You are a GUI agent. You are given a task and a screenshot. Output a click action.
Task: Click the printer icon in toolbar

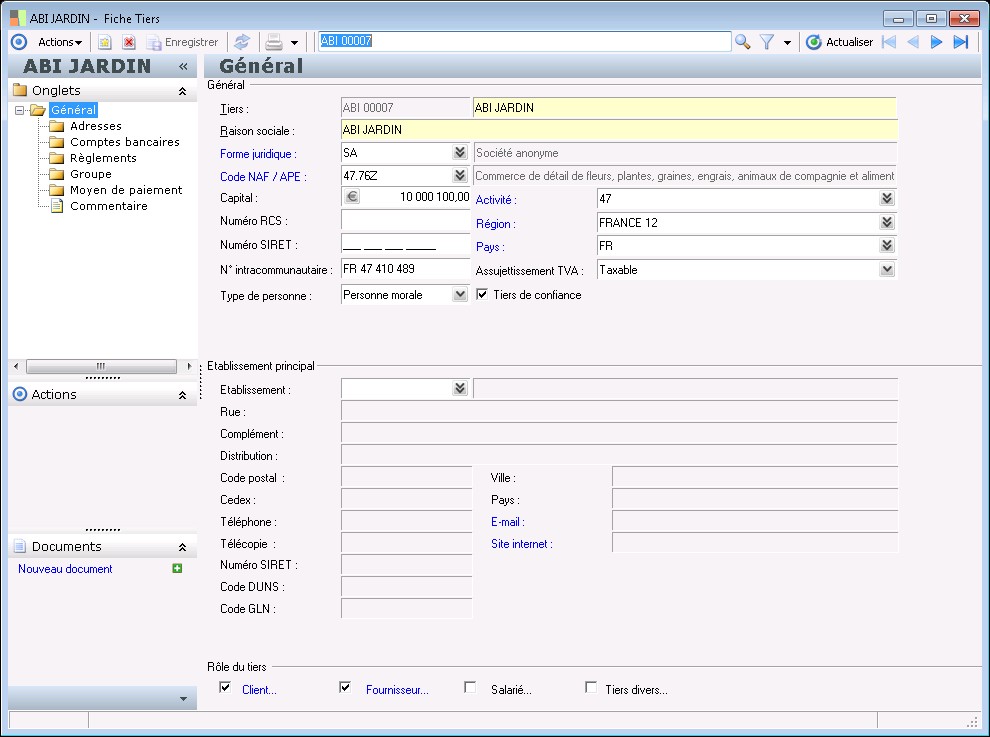click(x=273, y=42)
